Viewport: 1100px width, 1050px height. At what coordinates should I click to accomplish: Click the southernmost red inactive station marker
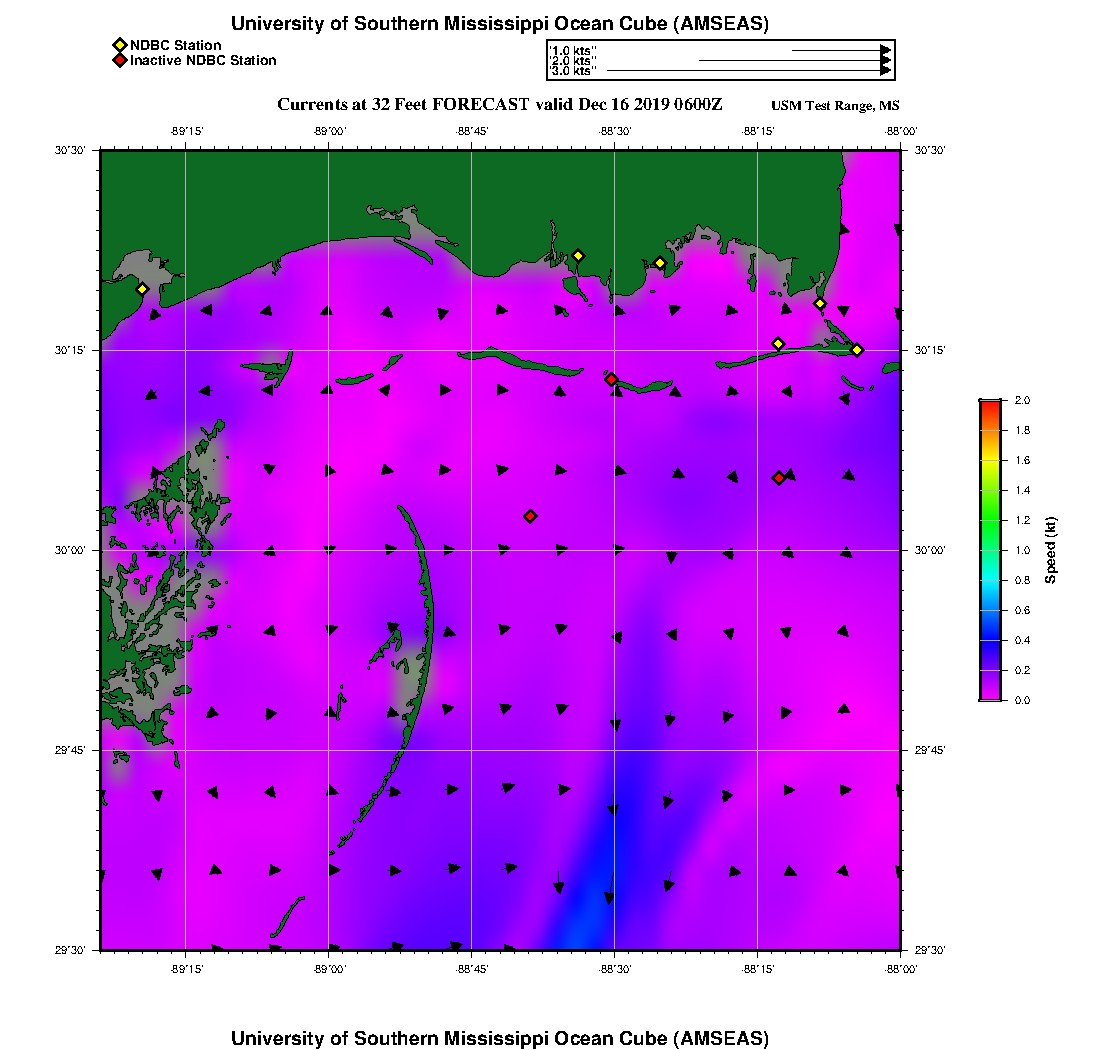530,516
